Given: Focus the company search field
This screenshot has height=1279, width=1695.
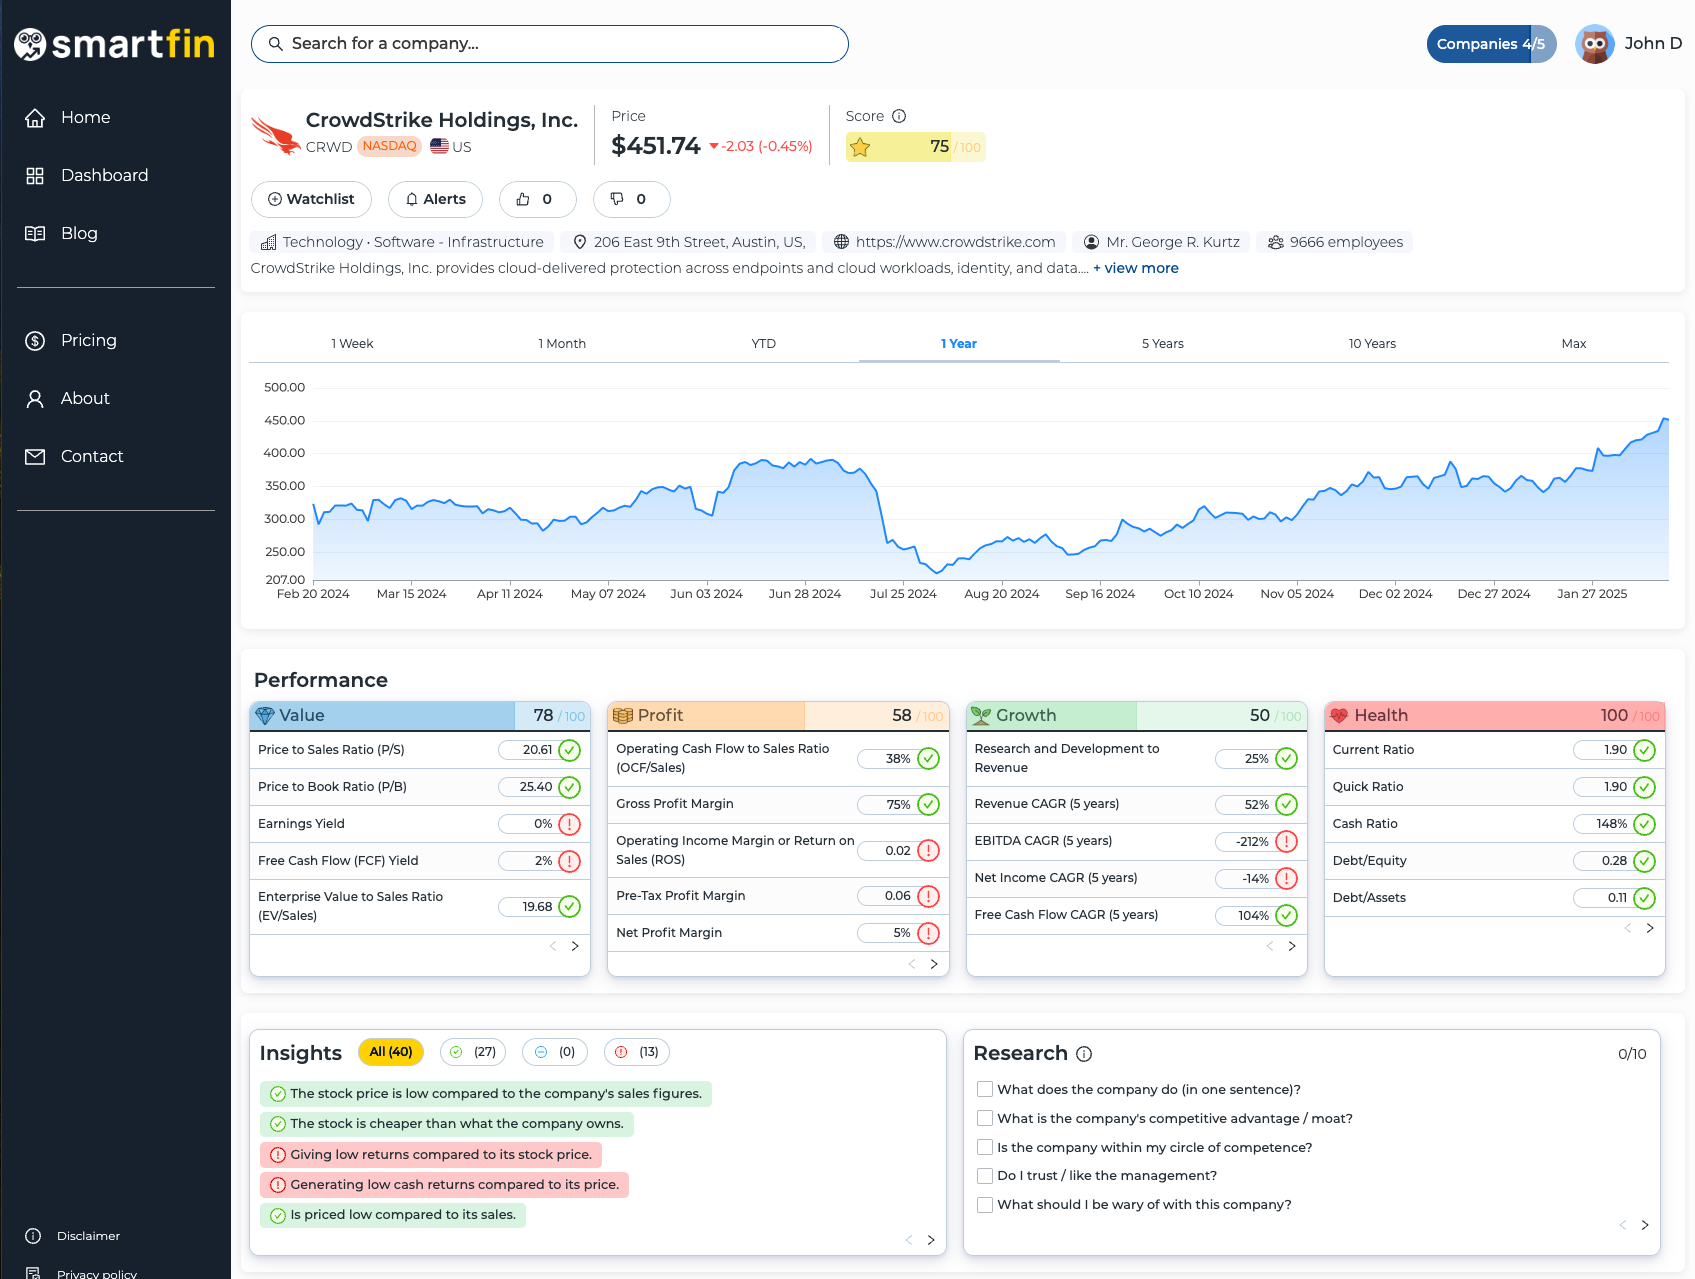Looking at the screenshot, I should (550, 44).
